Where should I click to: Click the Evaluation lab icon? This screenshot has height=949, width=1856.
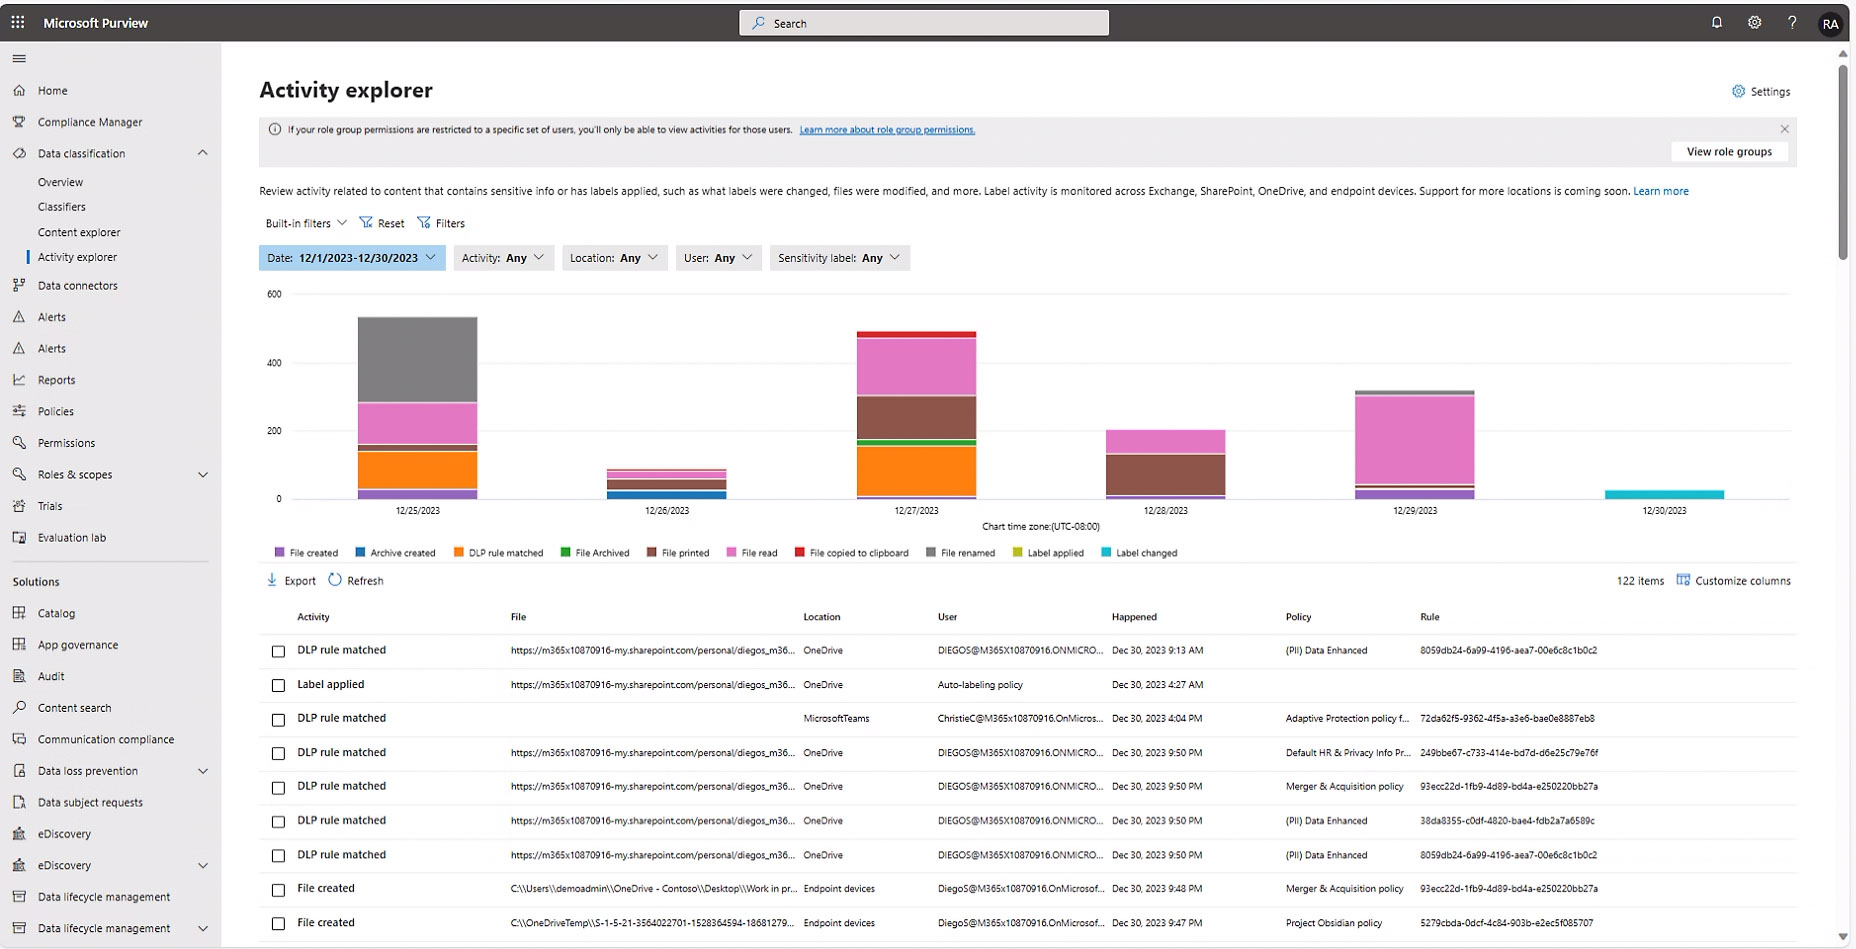pyautogui.click(x=19, y=537)
